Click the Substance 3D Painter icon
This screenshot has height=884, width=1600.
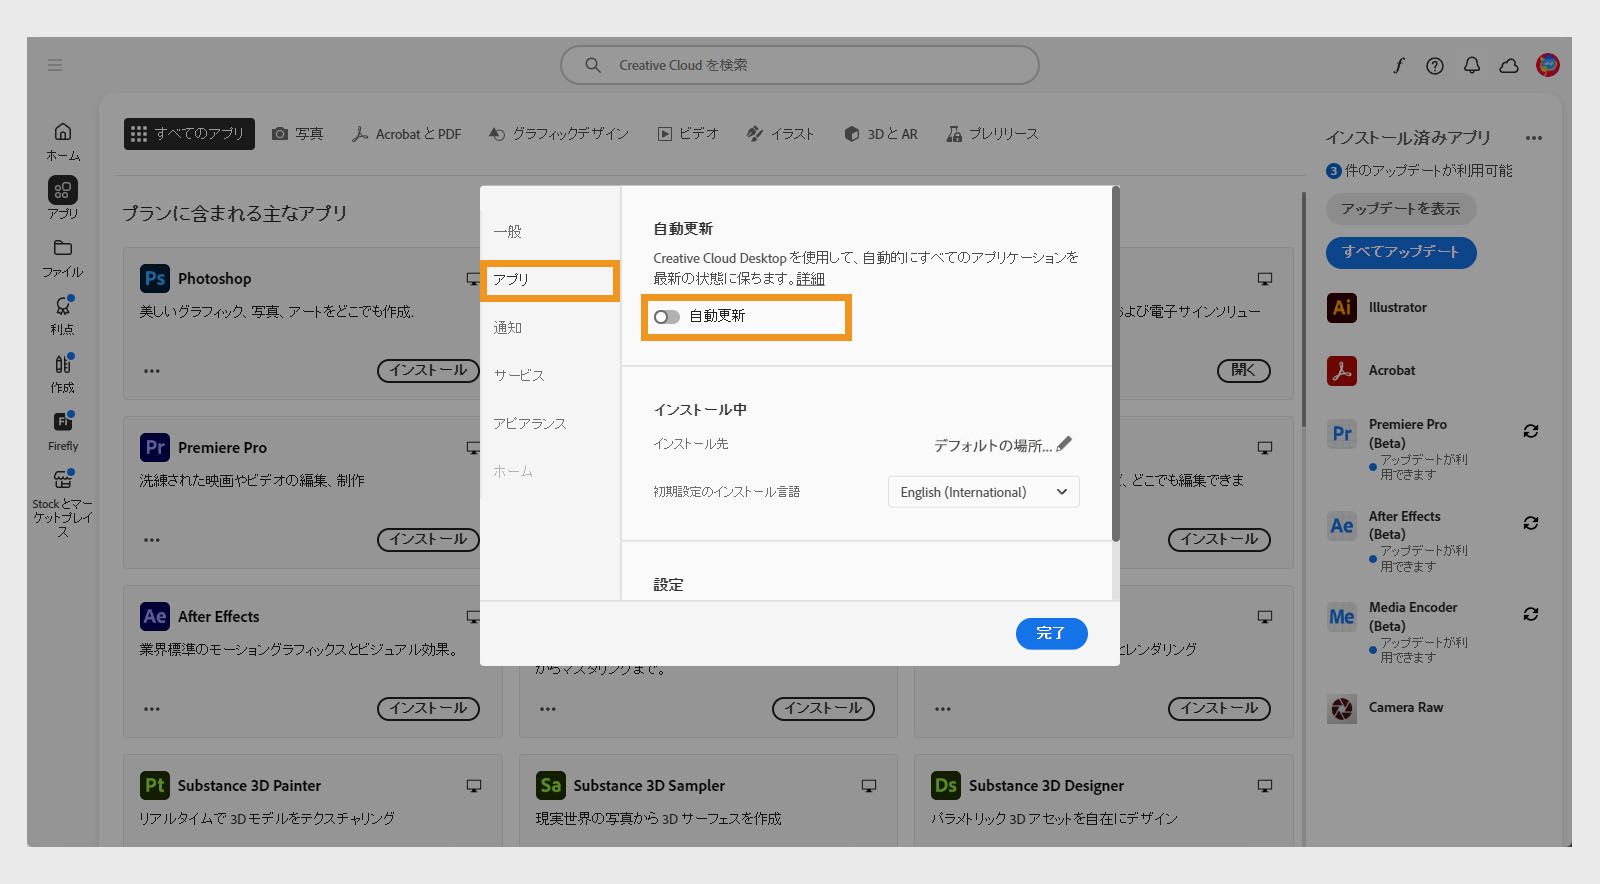tap(155, 786)
